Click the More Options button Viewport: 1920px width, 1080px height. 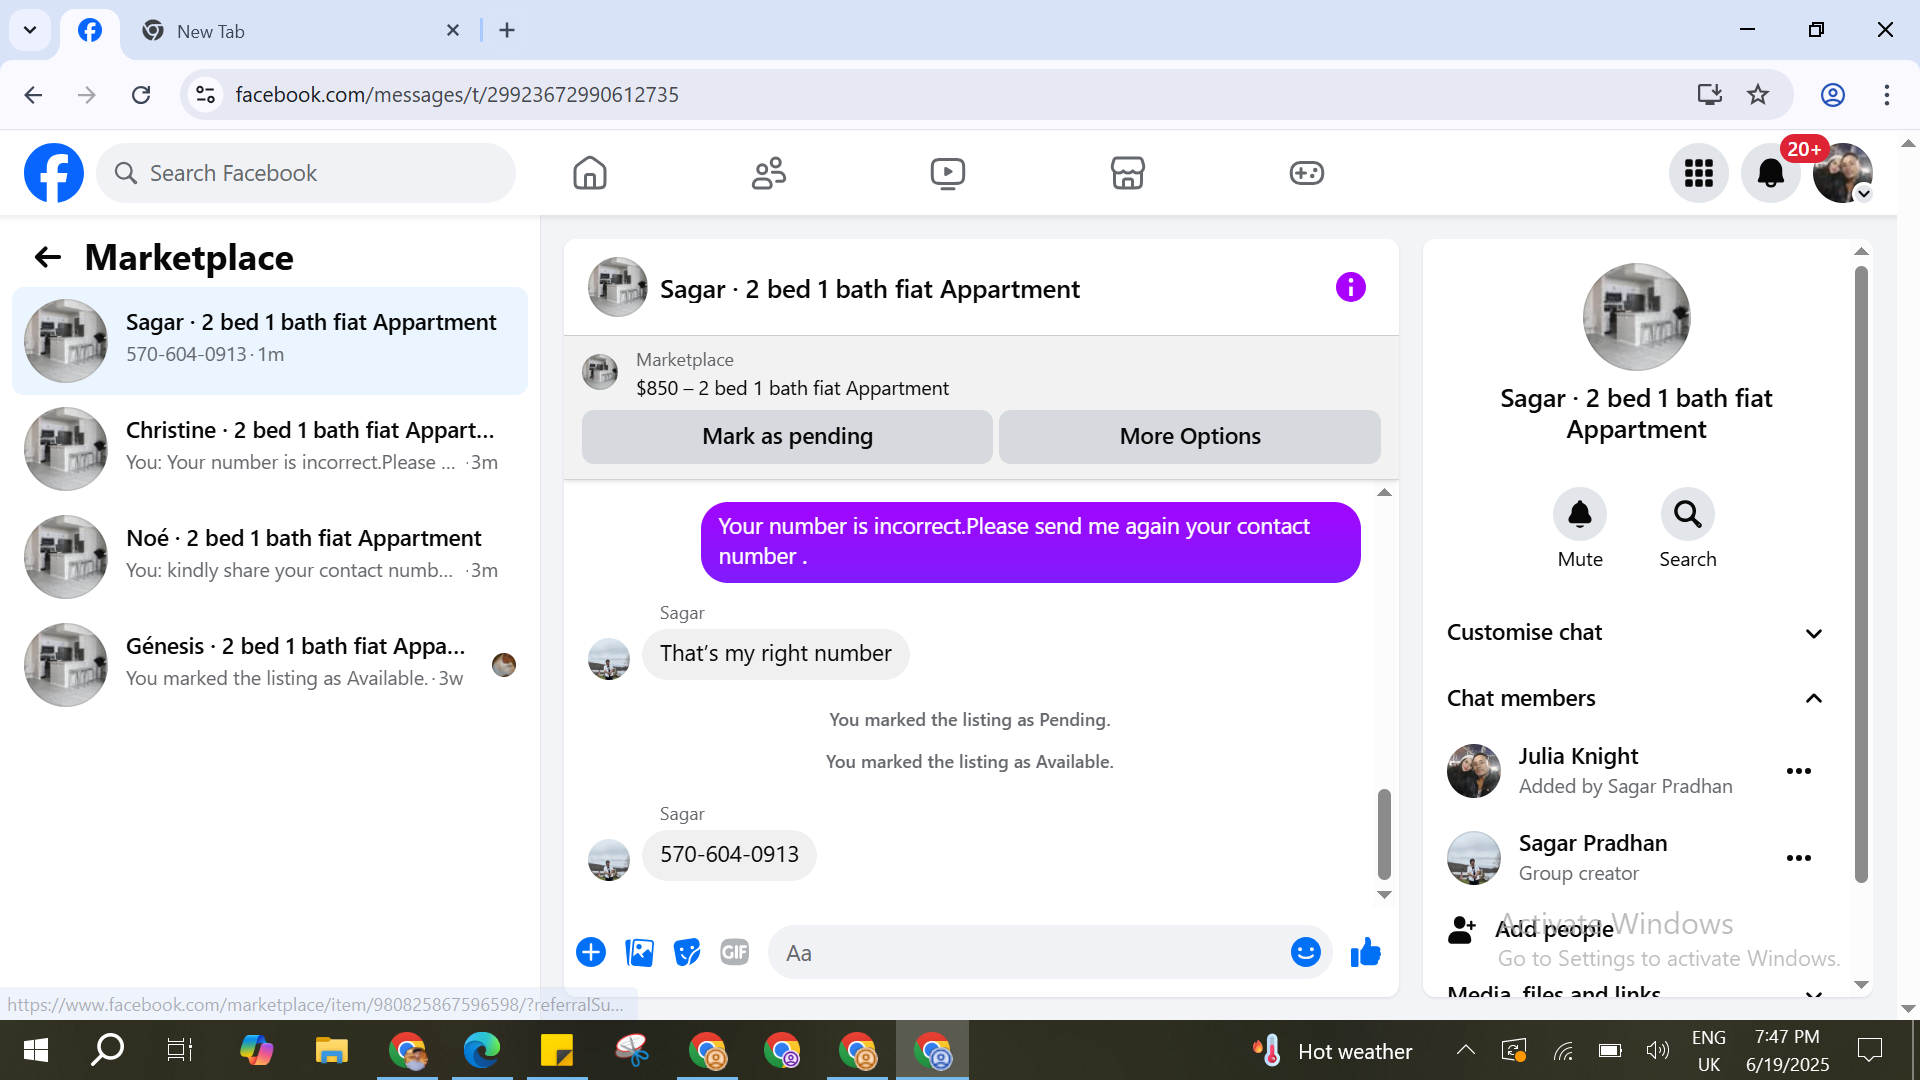point(1190,437)
